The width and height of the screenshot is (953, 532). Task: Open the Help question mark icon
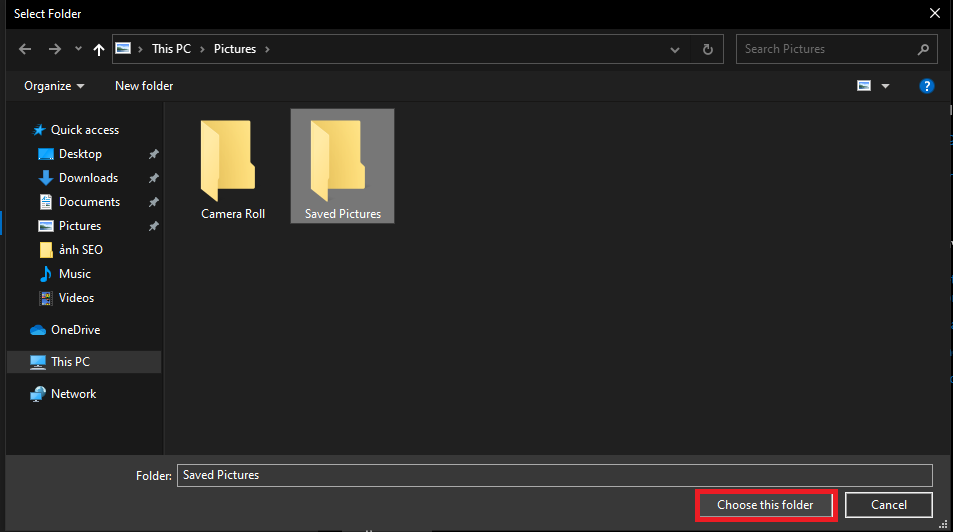(926, 86)
